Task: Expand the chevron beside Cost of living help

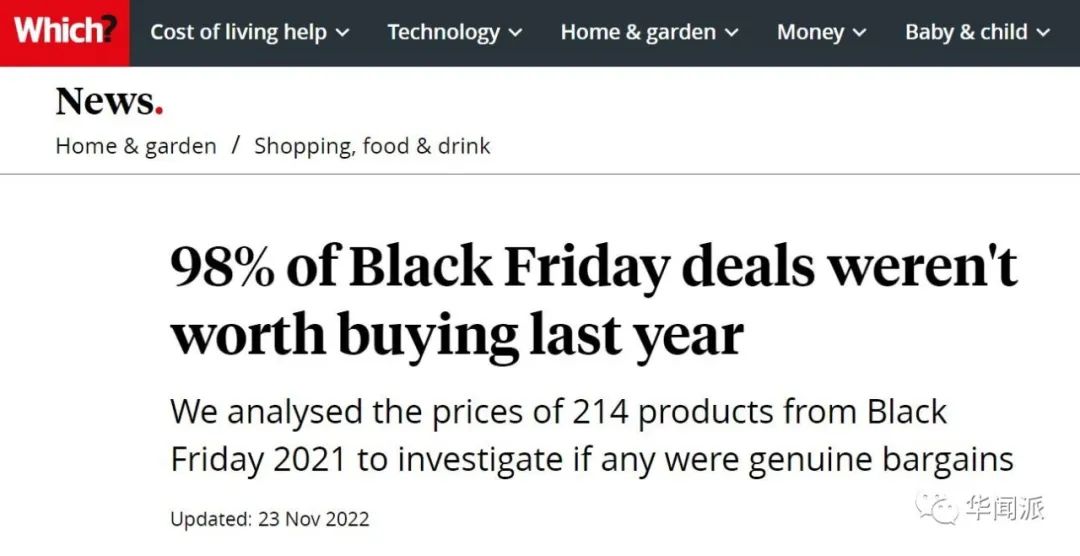Action: [x=342, y=33]
